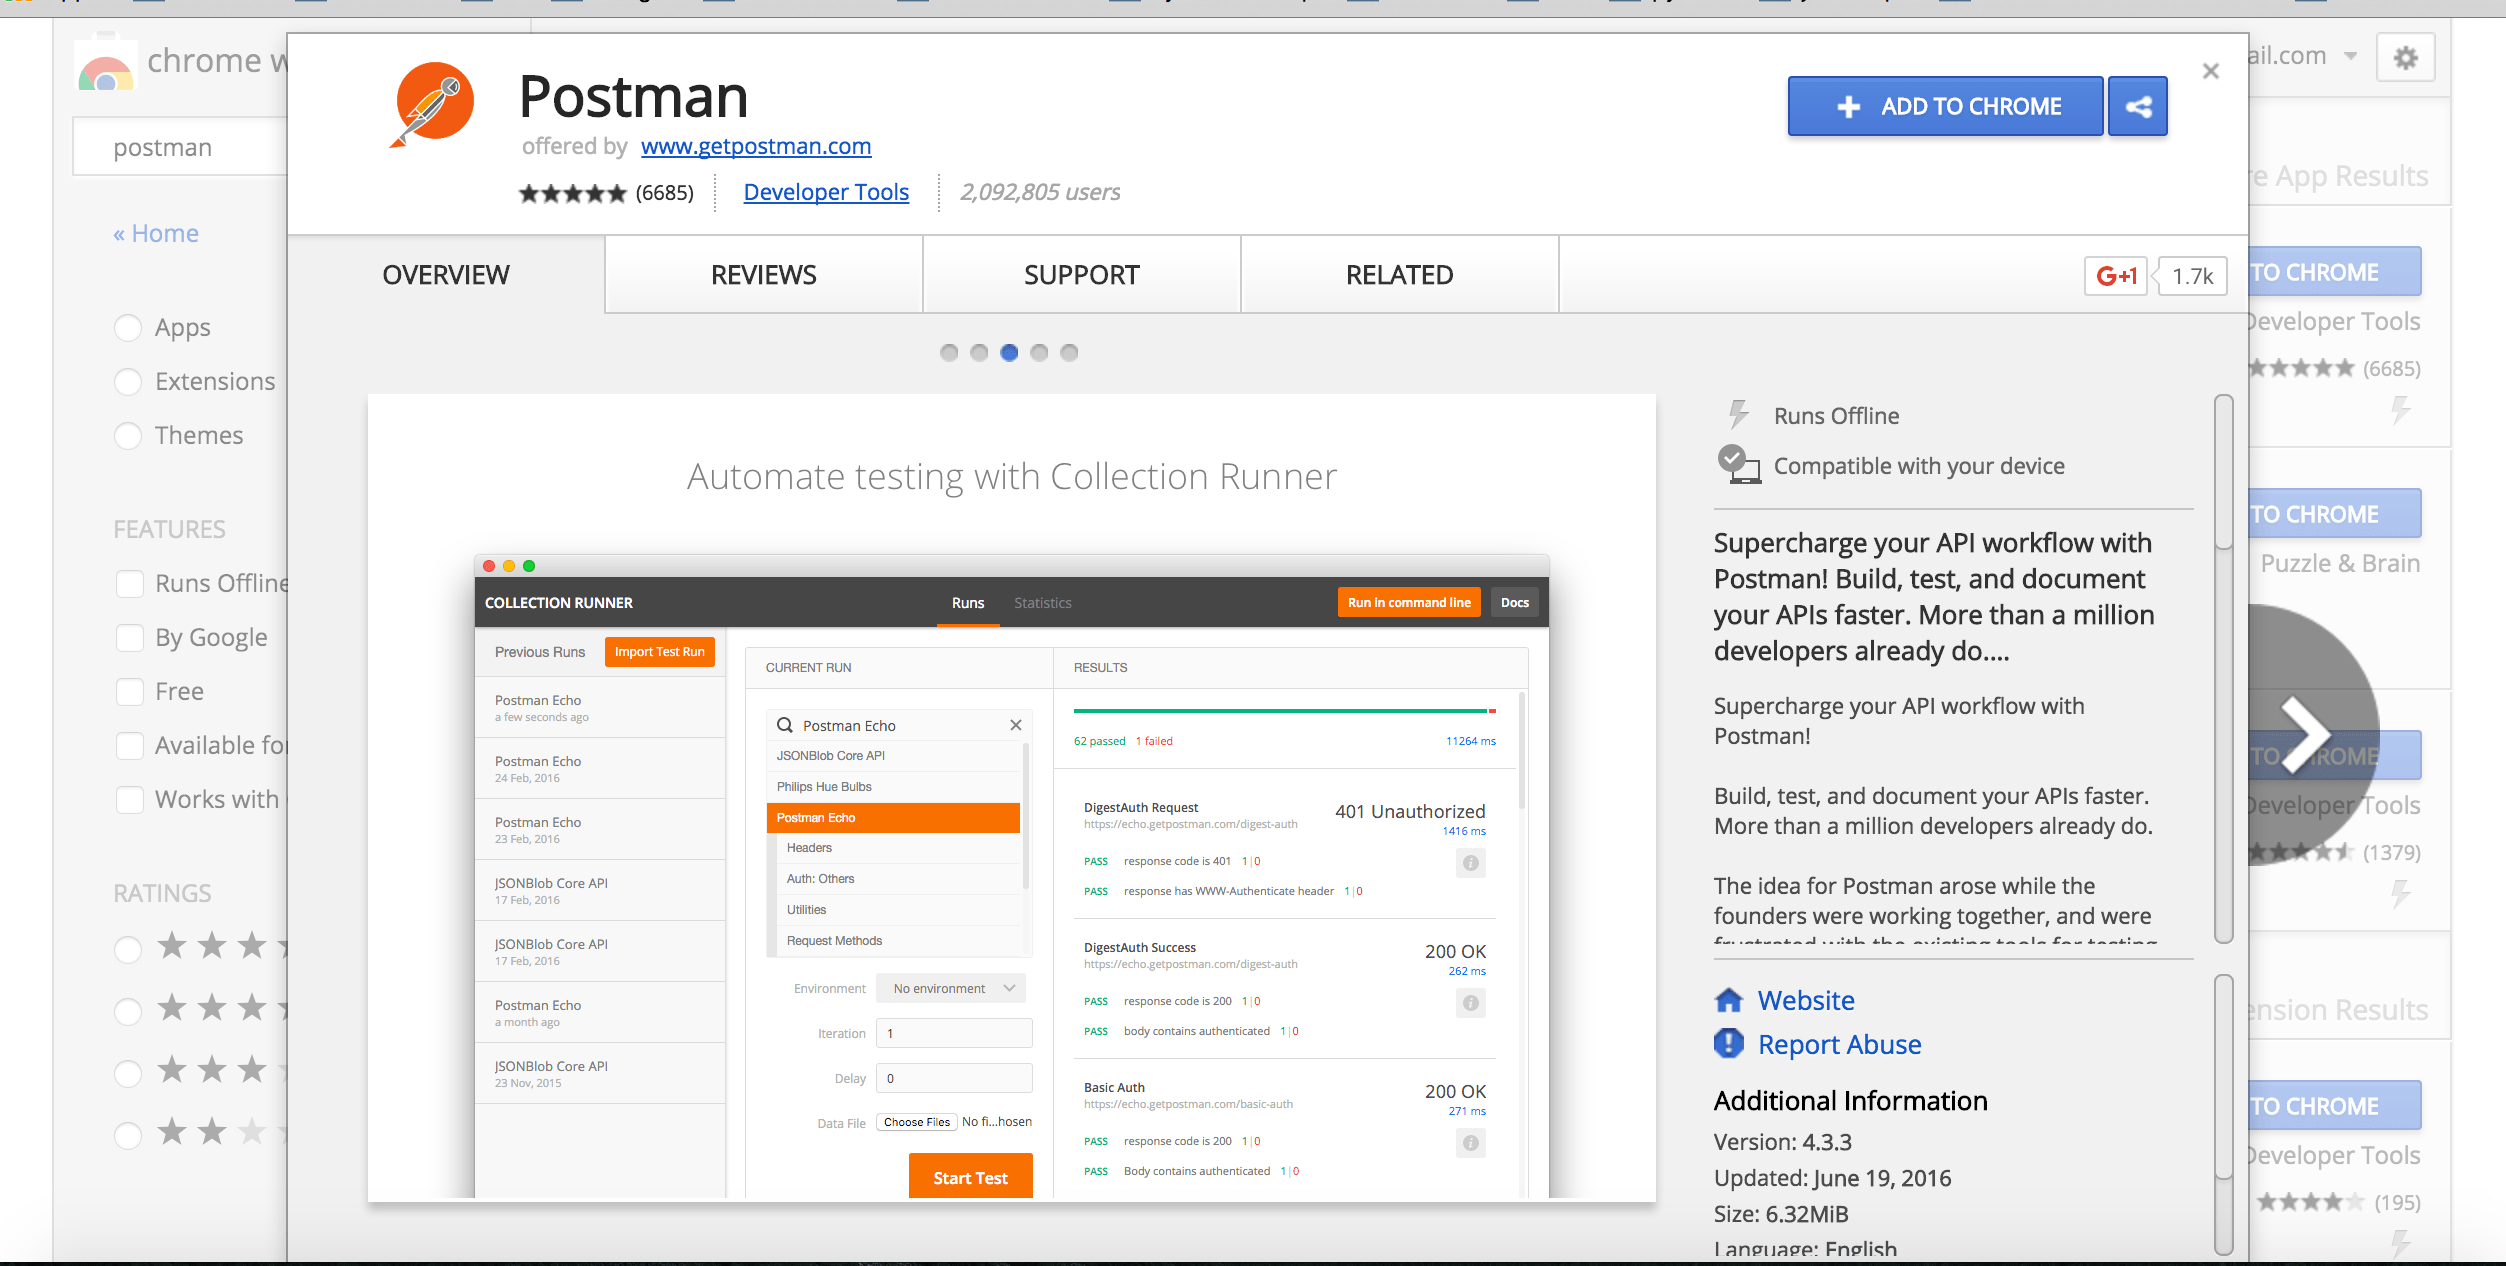Click the ADD TO CHROME button

[x=1946, y=107]
